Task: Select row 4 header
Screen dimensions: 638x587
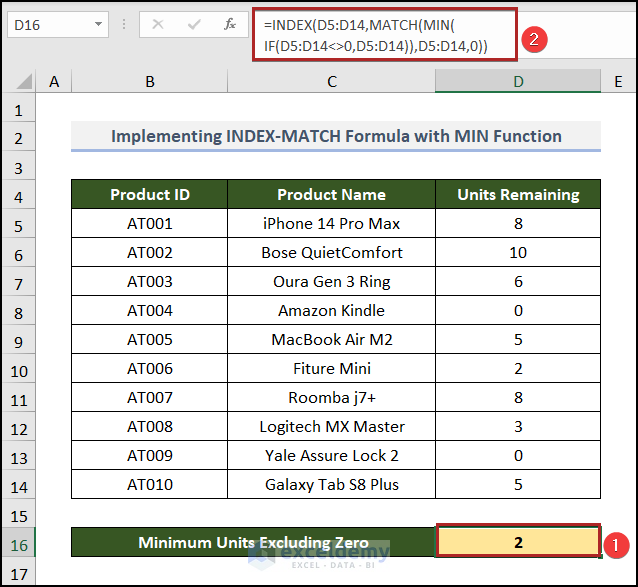Action: [20, 195]
